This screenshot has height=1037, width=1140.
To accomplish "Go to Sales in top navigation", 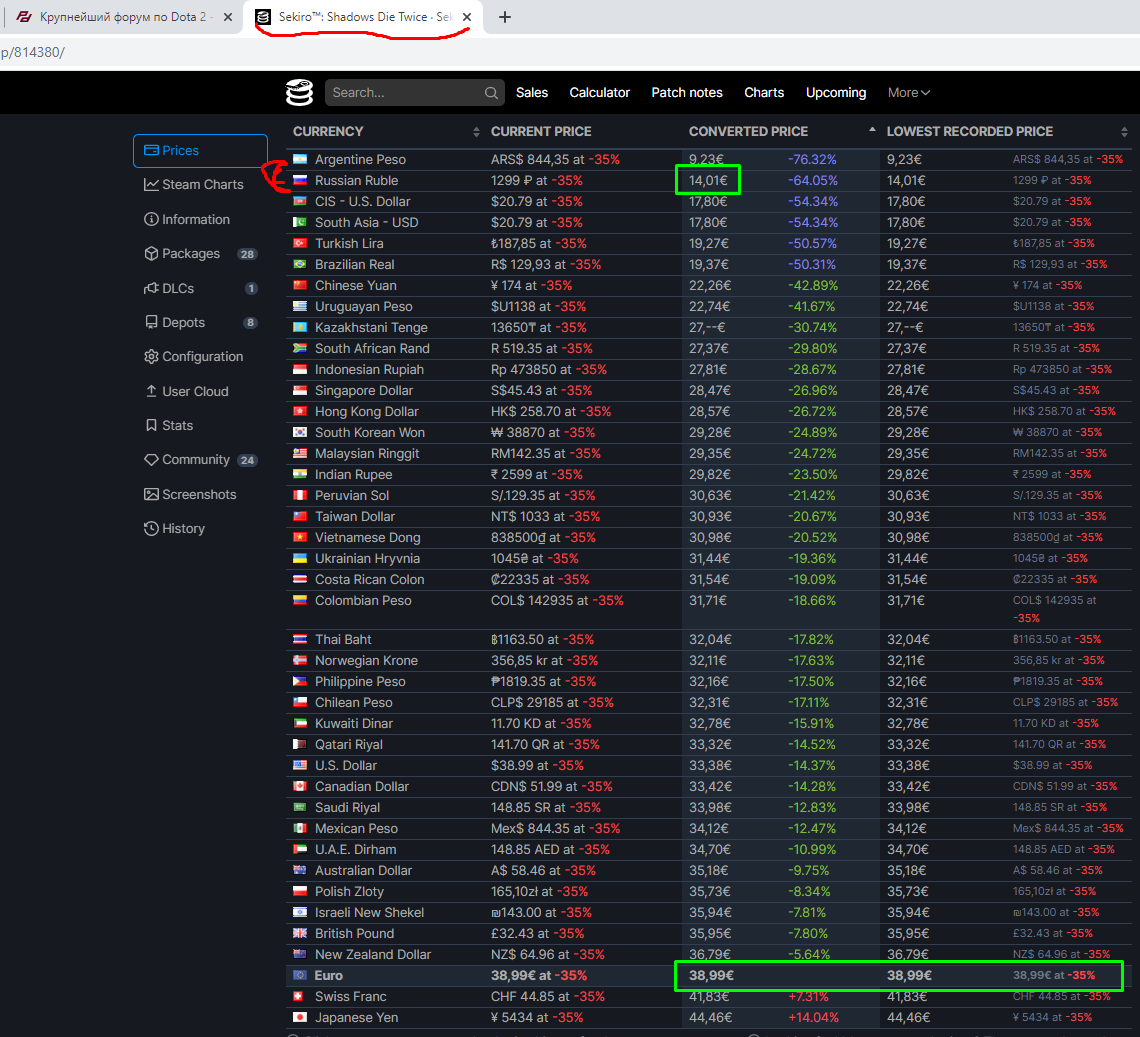I will pos(532,93).
